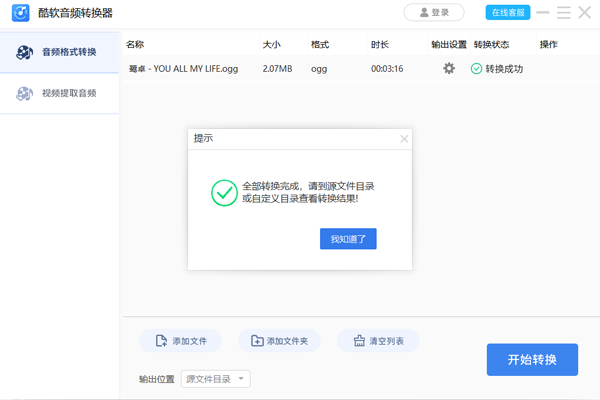The image size is (600, 400).
Task: Click the 我知道了 confirm button
Action: pyautogui.click(x=347, y=239)
